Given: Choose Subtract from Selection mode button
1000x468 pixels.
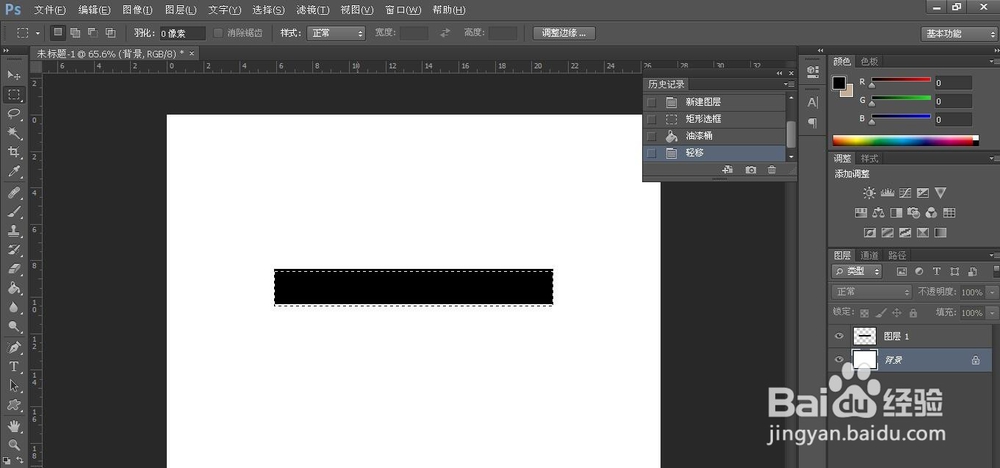Looking at the screenshot, I should (x=92, y=33).
